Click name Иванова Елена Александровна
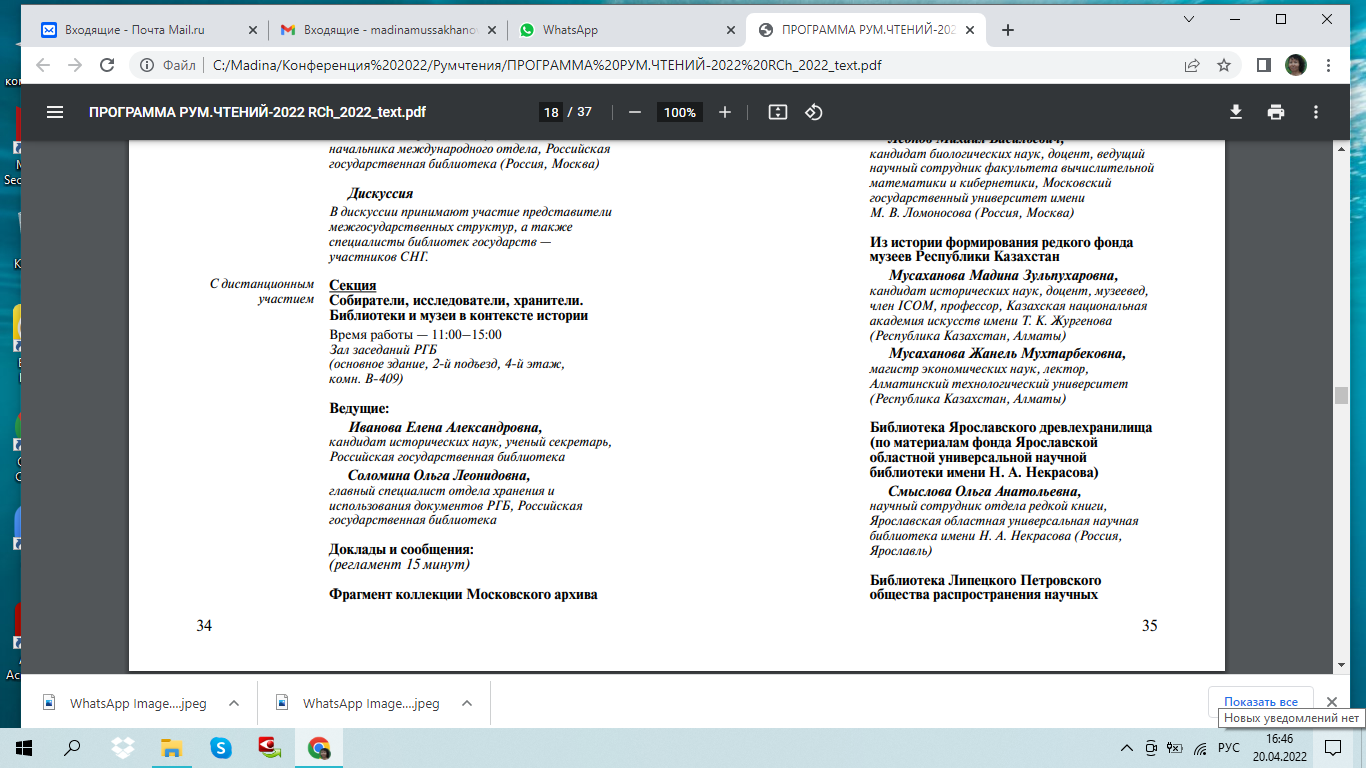Image resolution: width=1366 pixels, height=768 pixels. [445, 427]
